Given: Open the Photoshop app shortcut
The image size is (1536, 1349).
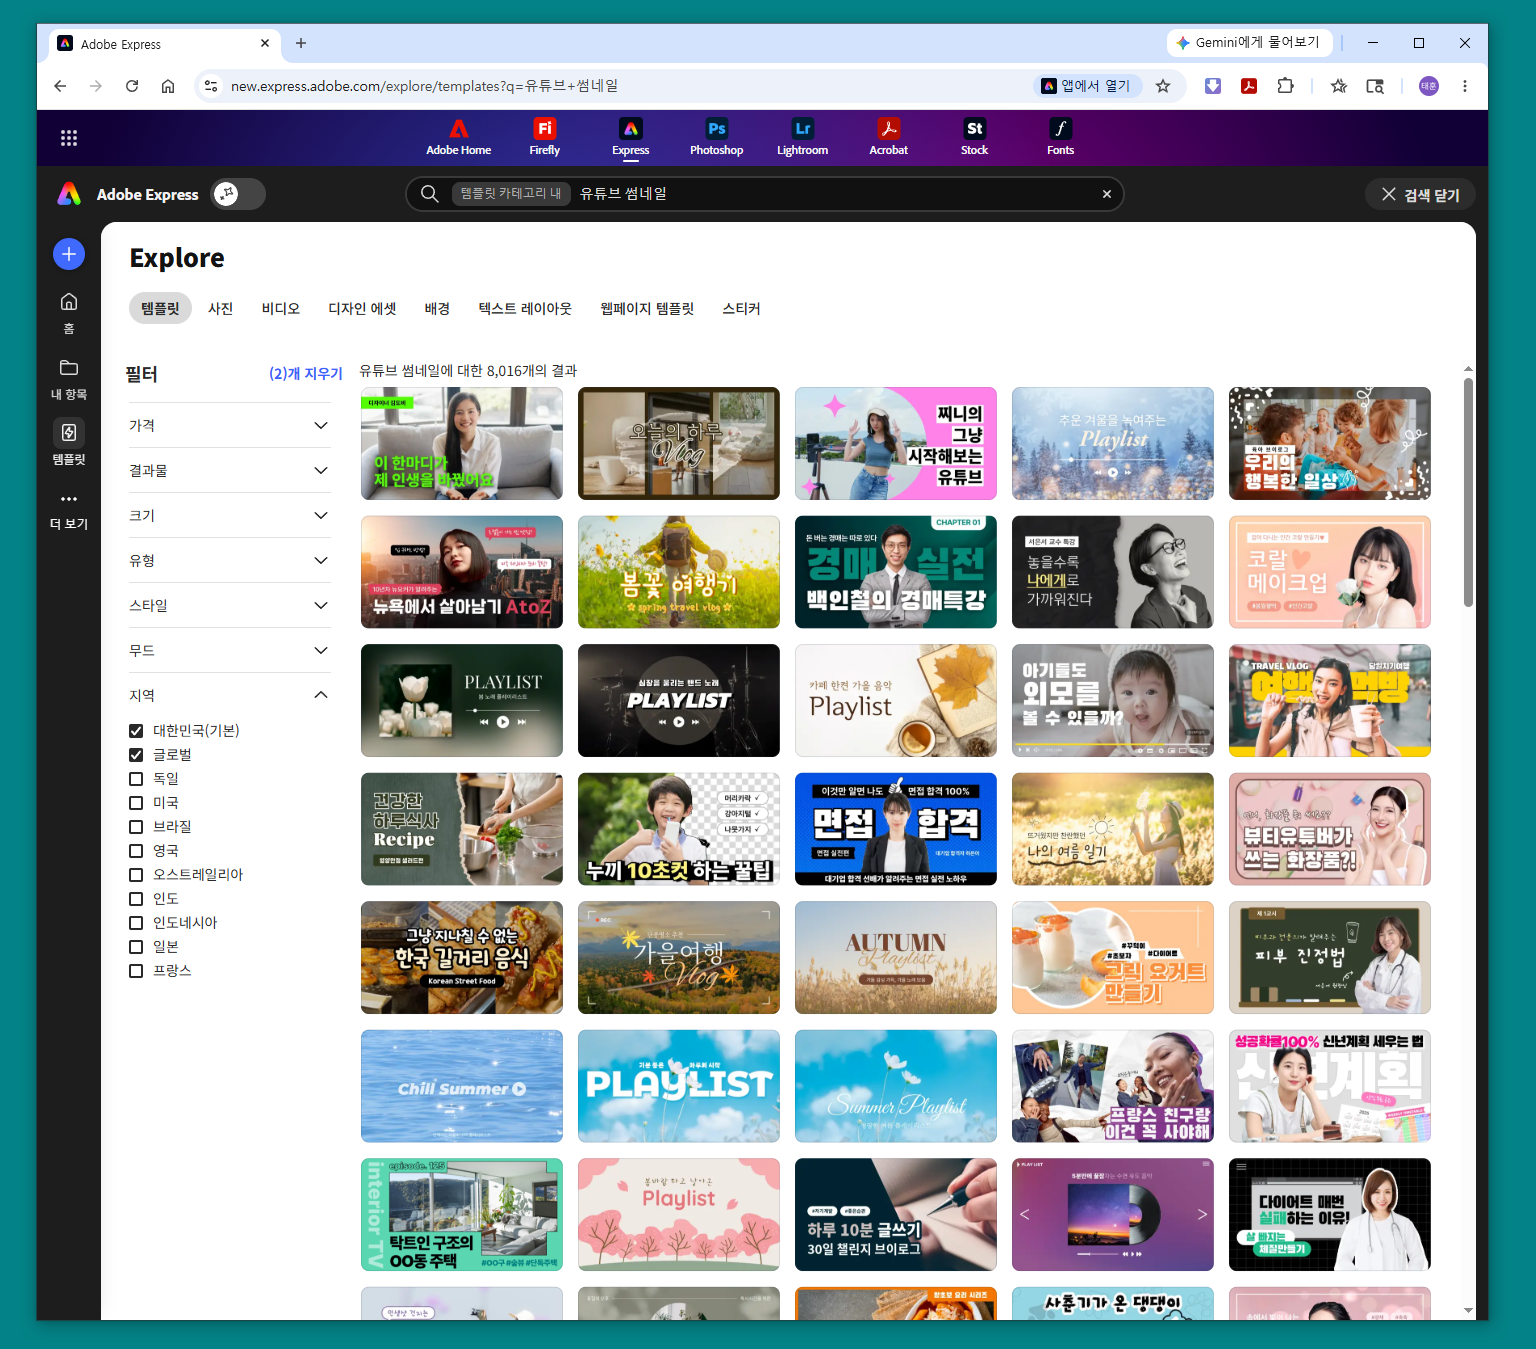Looking at the screenshot, I should point(716,137).
